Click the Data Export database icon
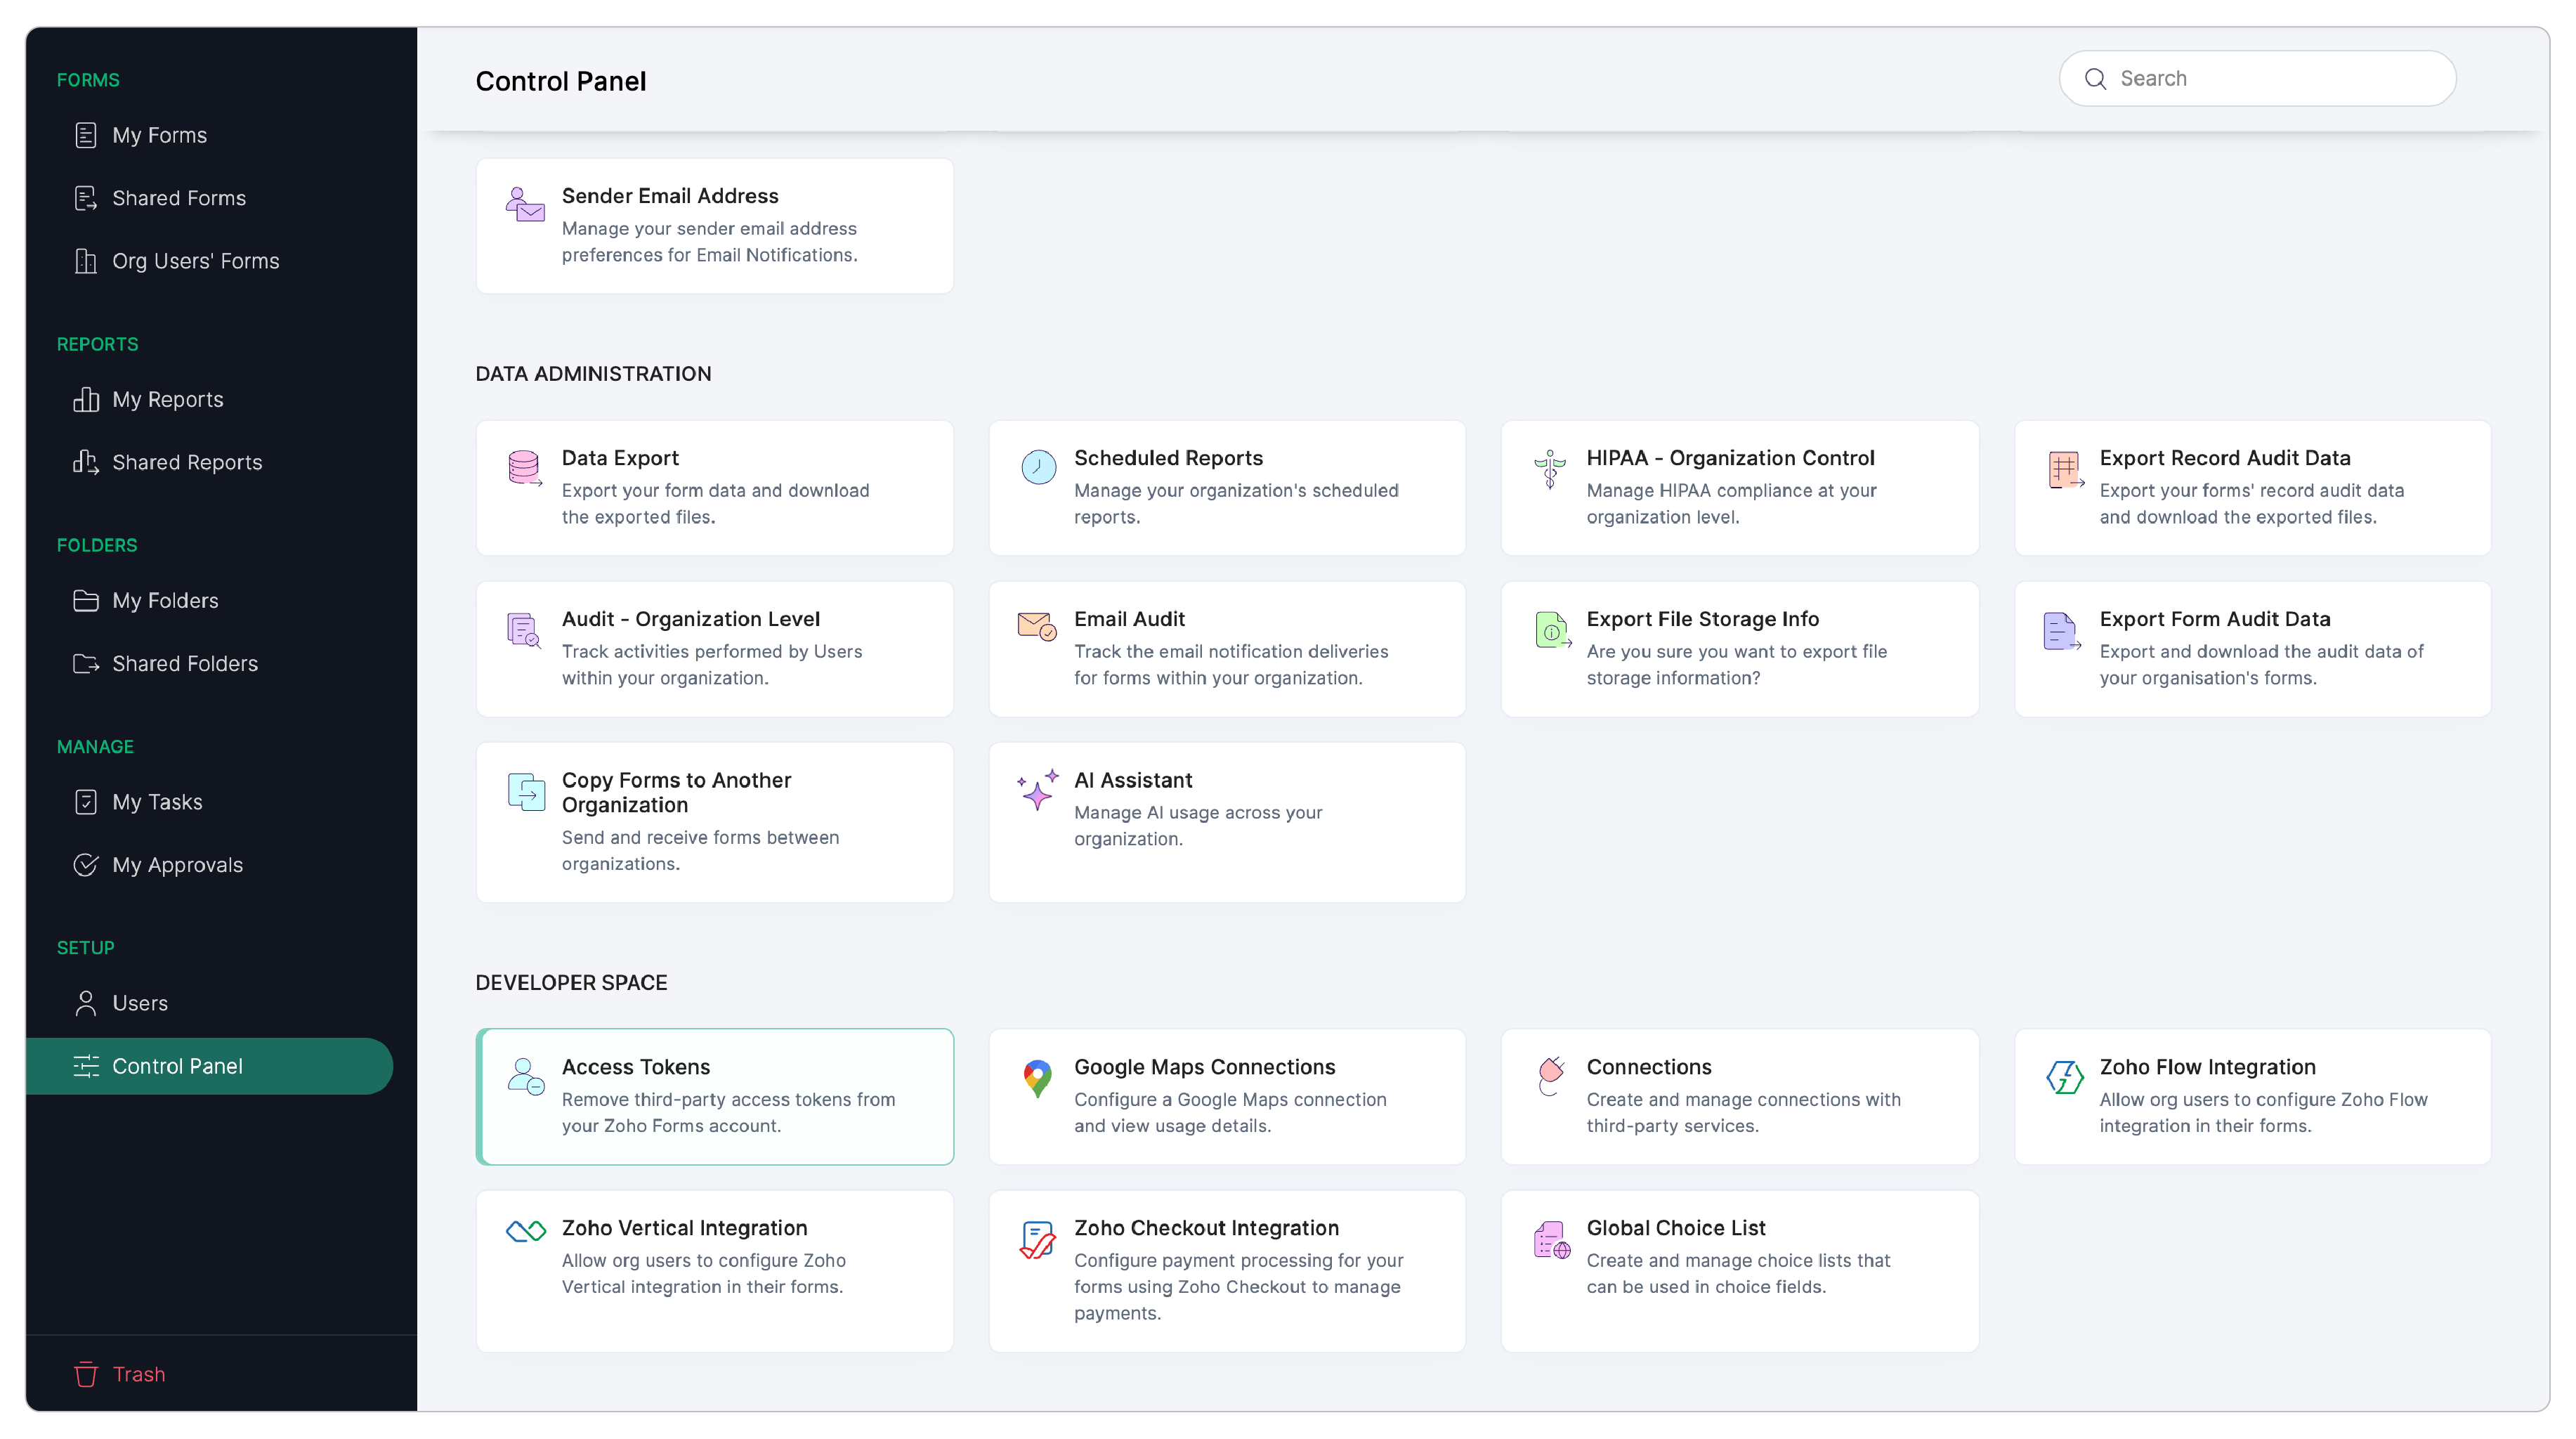 tap(525, 467)
